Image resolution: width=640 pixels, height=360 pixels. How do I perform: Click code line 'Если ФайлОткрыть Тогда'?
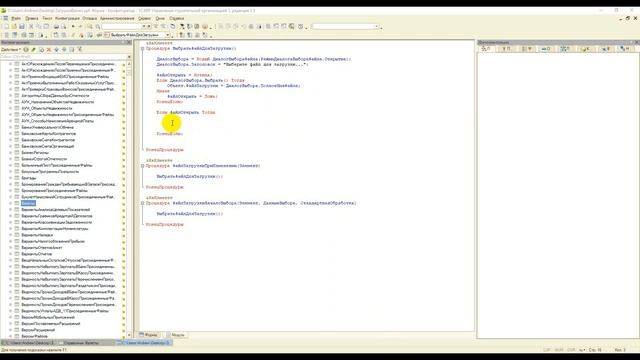point(186,112)
